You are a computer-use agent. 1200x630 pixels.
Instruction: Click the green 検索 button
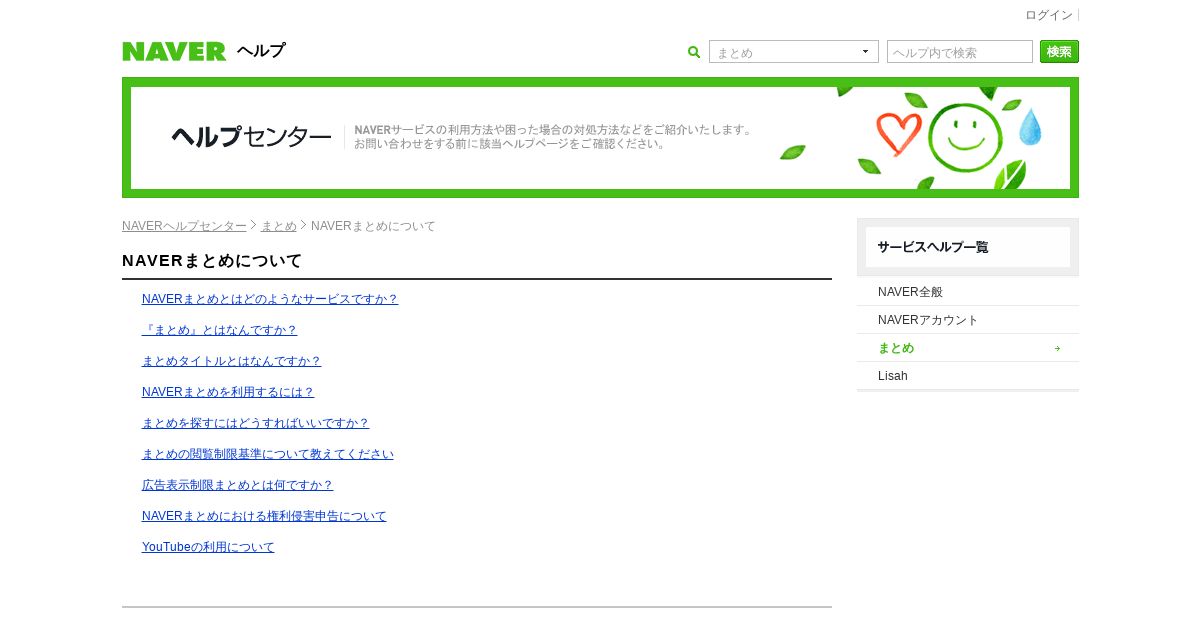[1059, 52]
